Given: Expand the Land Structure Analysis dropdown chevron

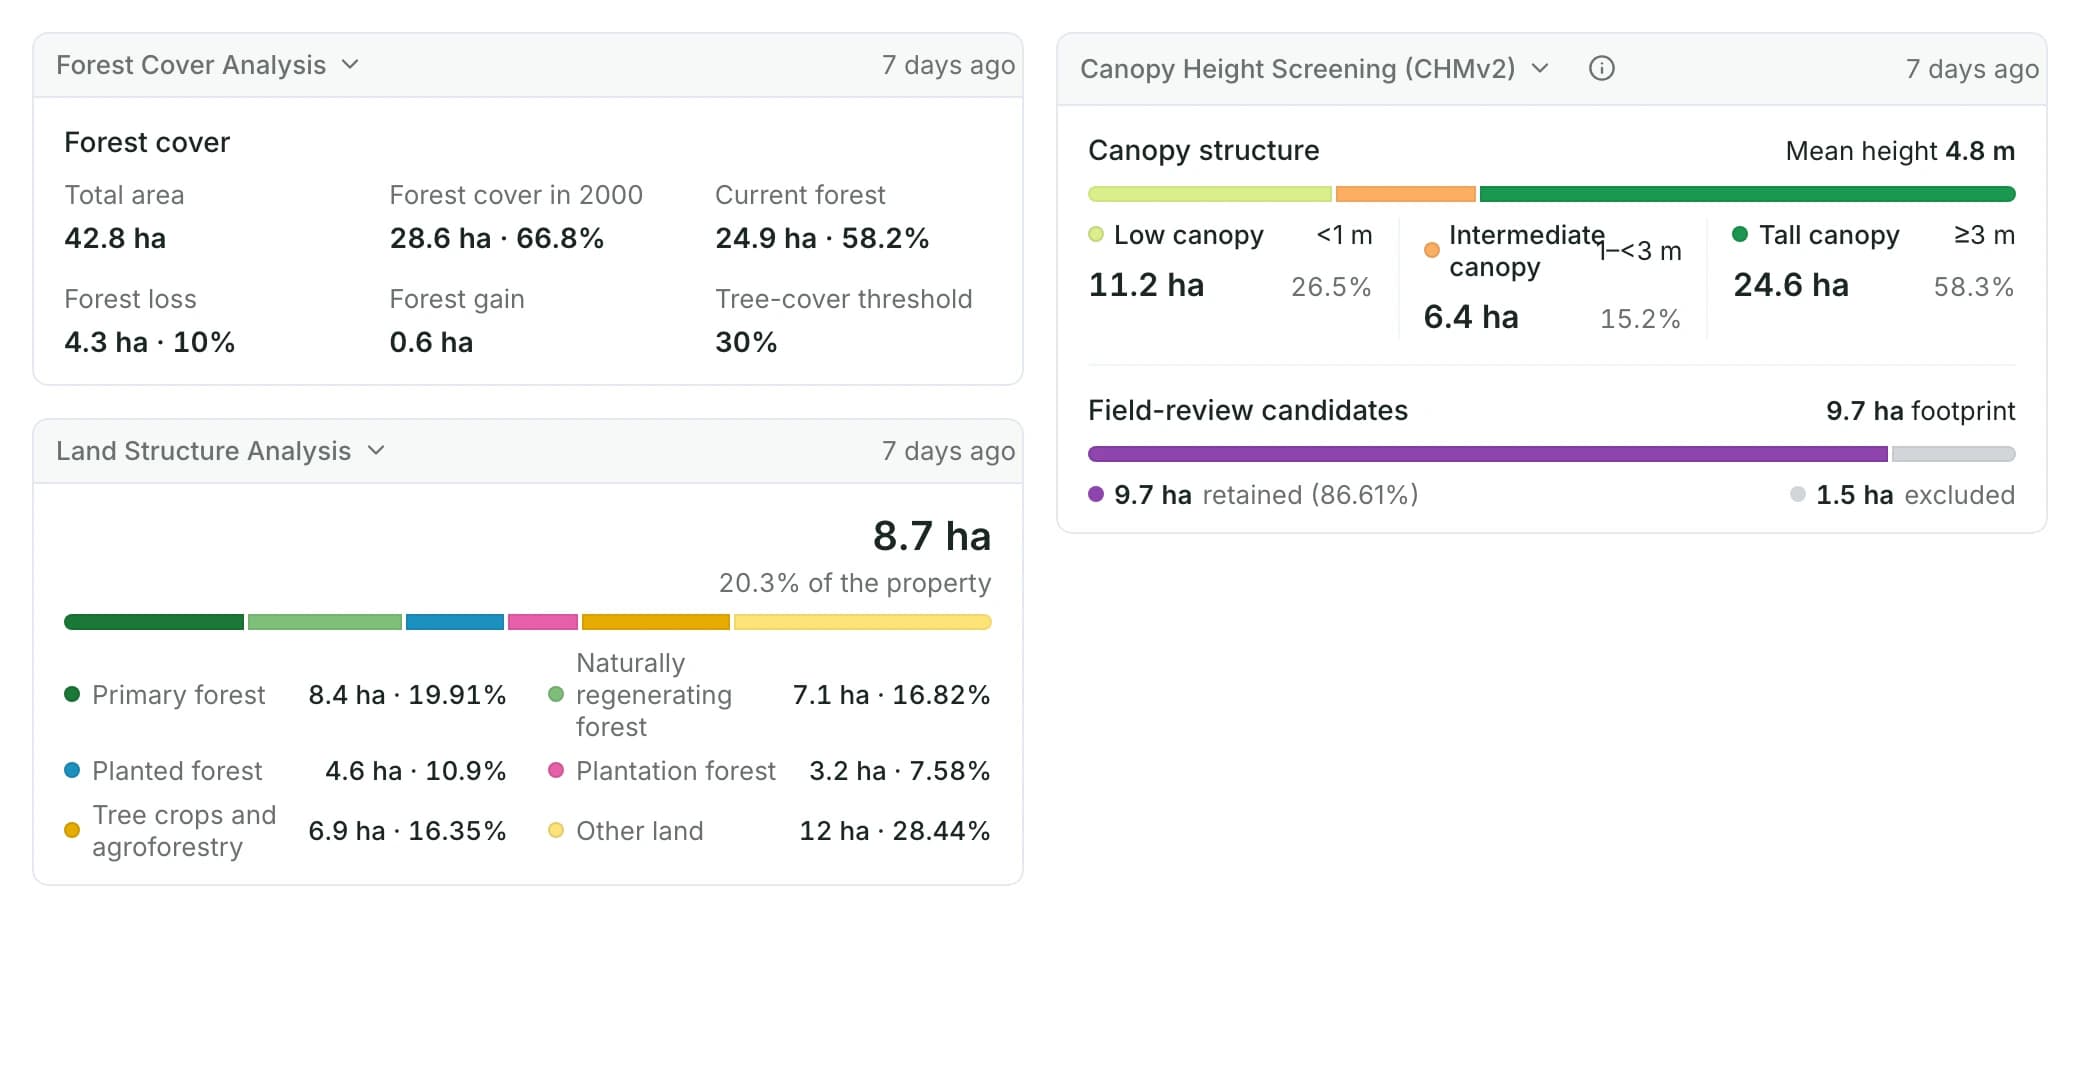Looking at the screenshot, I should click(376, 451).
